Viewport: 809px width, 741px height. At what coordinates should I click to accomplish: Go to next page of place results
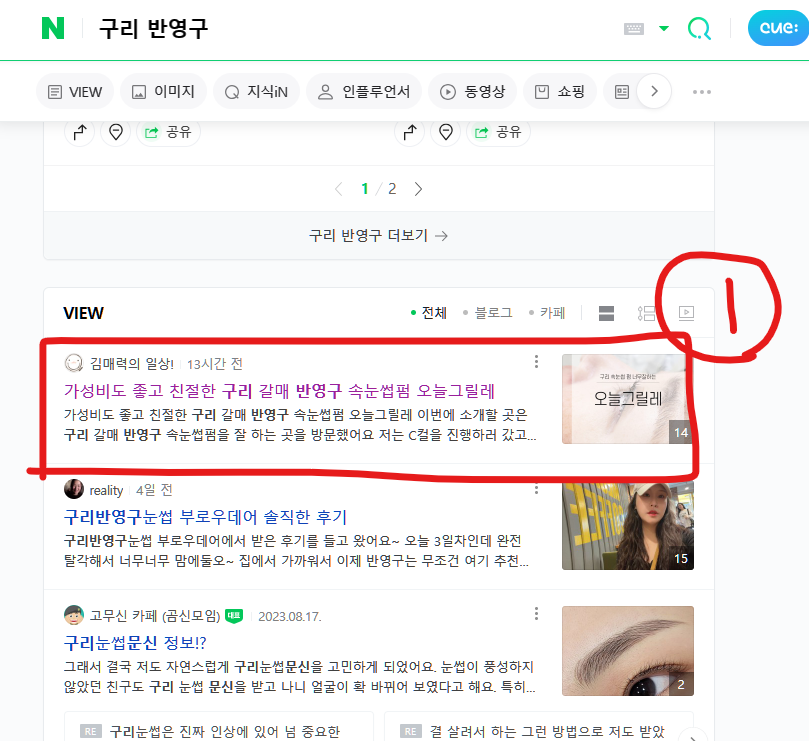point(418,189)
